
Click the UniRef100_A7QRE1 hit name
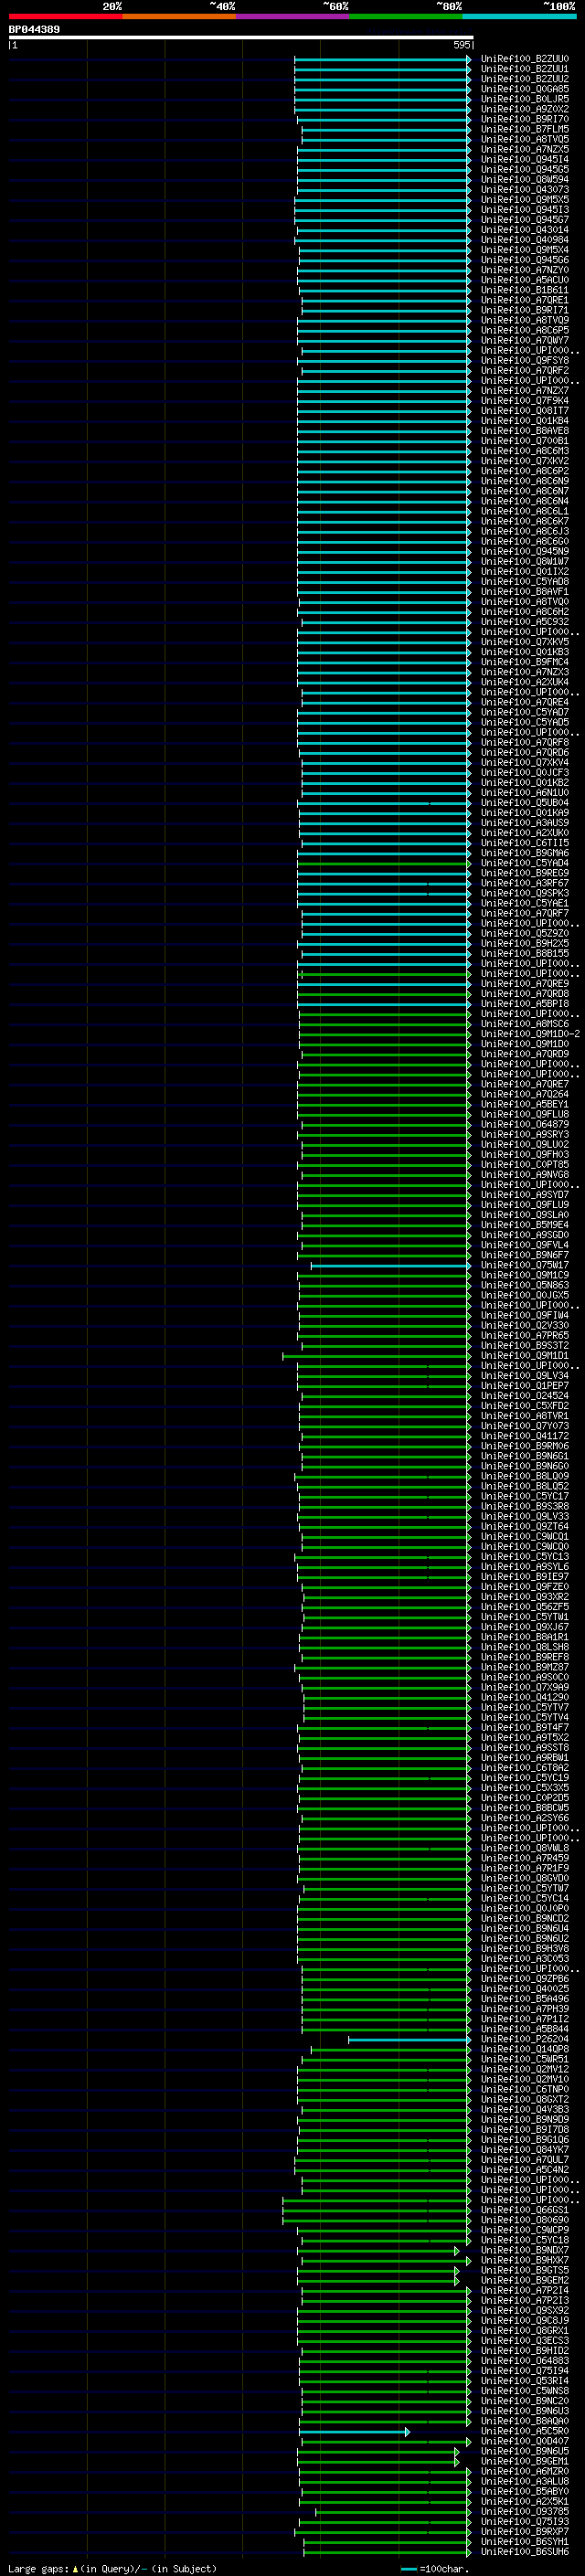point(524,300)
